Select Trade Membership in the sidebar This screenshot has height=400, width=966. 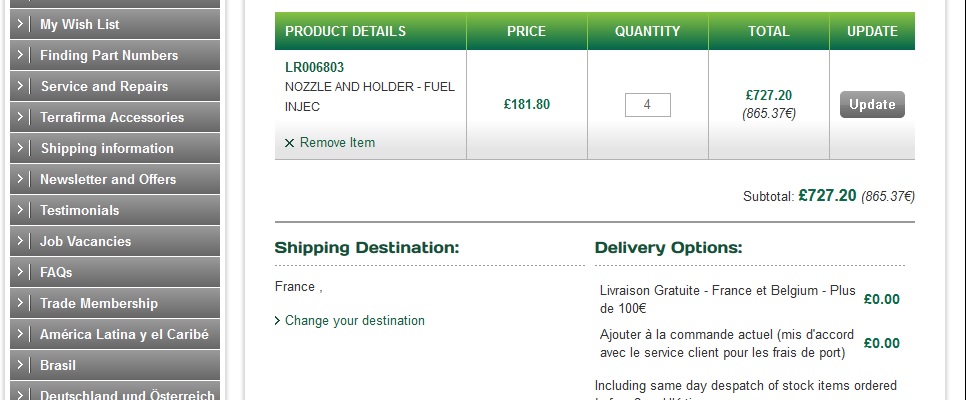coord(98,303)
